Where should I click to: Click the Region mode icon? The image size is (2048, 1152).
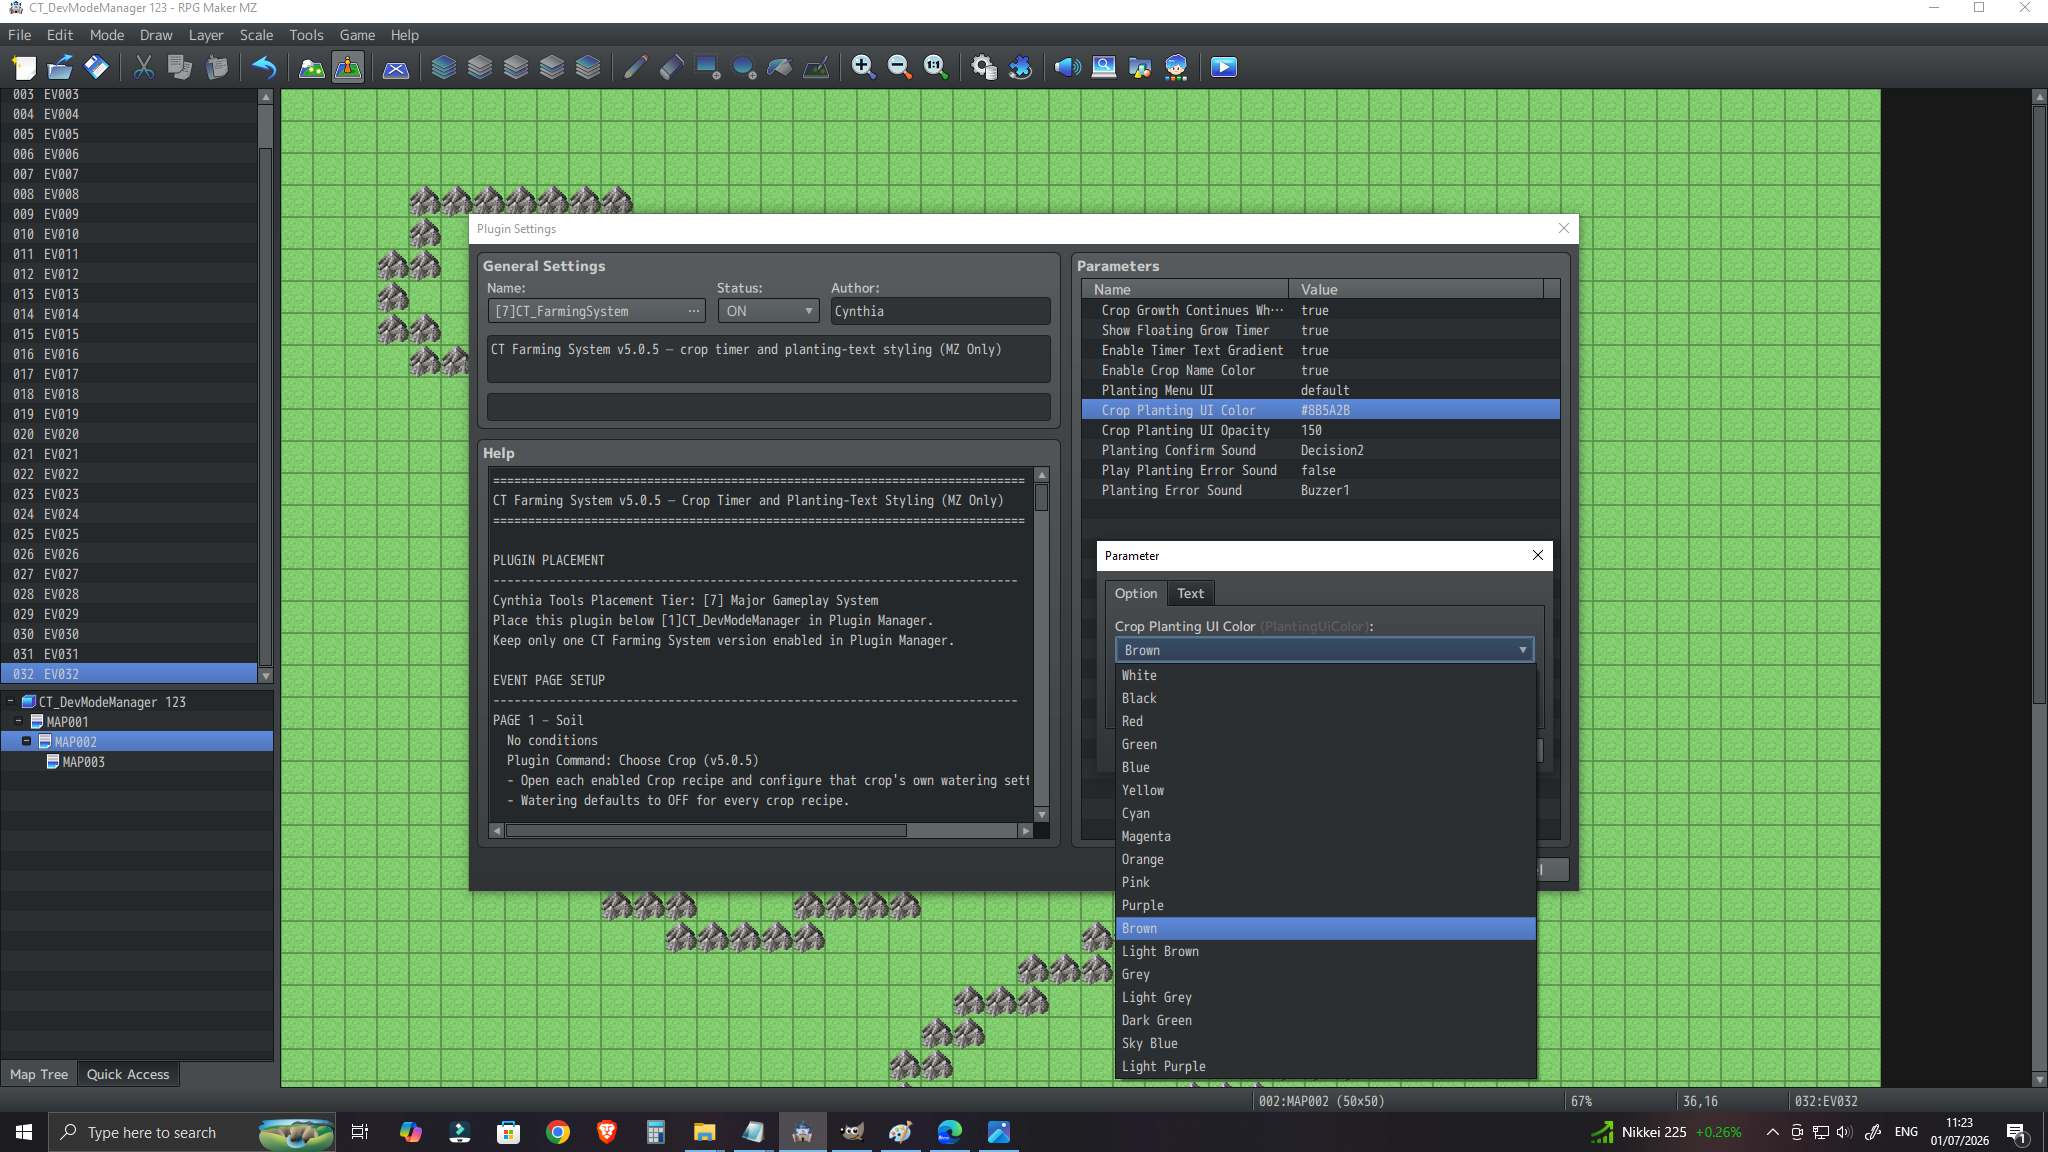point(396,67)
